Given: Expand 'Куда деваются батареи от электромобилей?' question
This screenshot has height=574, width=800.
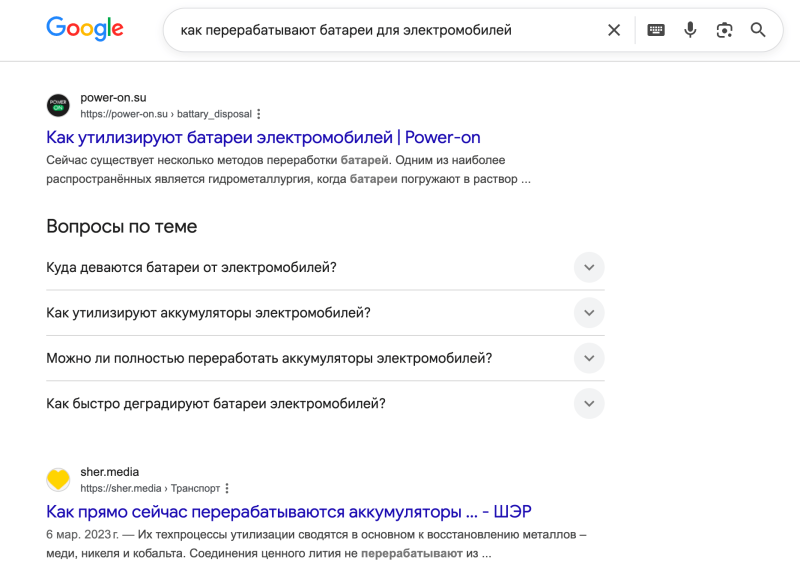Looking at the screenshot, I should 325,267.
